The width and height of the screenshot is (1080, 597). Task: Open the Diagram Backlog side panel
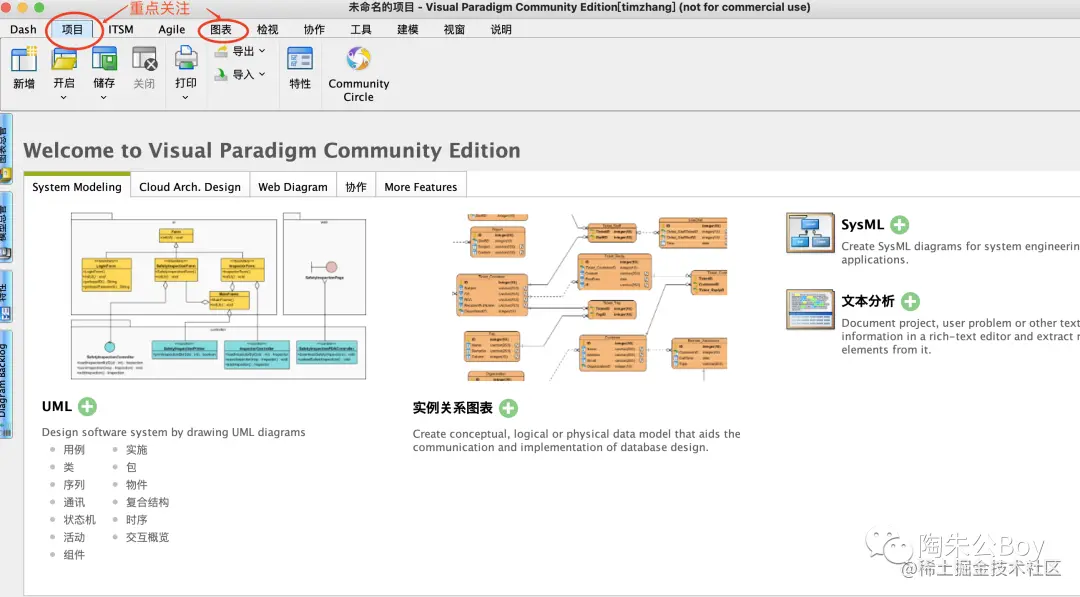pyautogui.click(x=5, y=386)
